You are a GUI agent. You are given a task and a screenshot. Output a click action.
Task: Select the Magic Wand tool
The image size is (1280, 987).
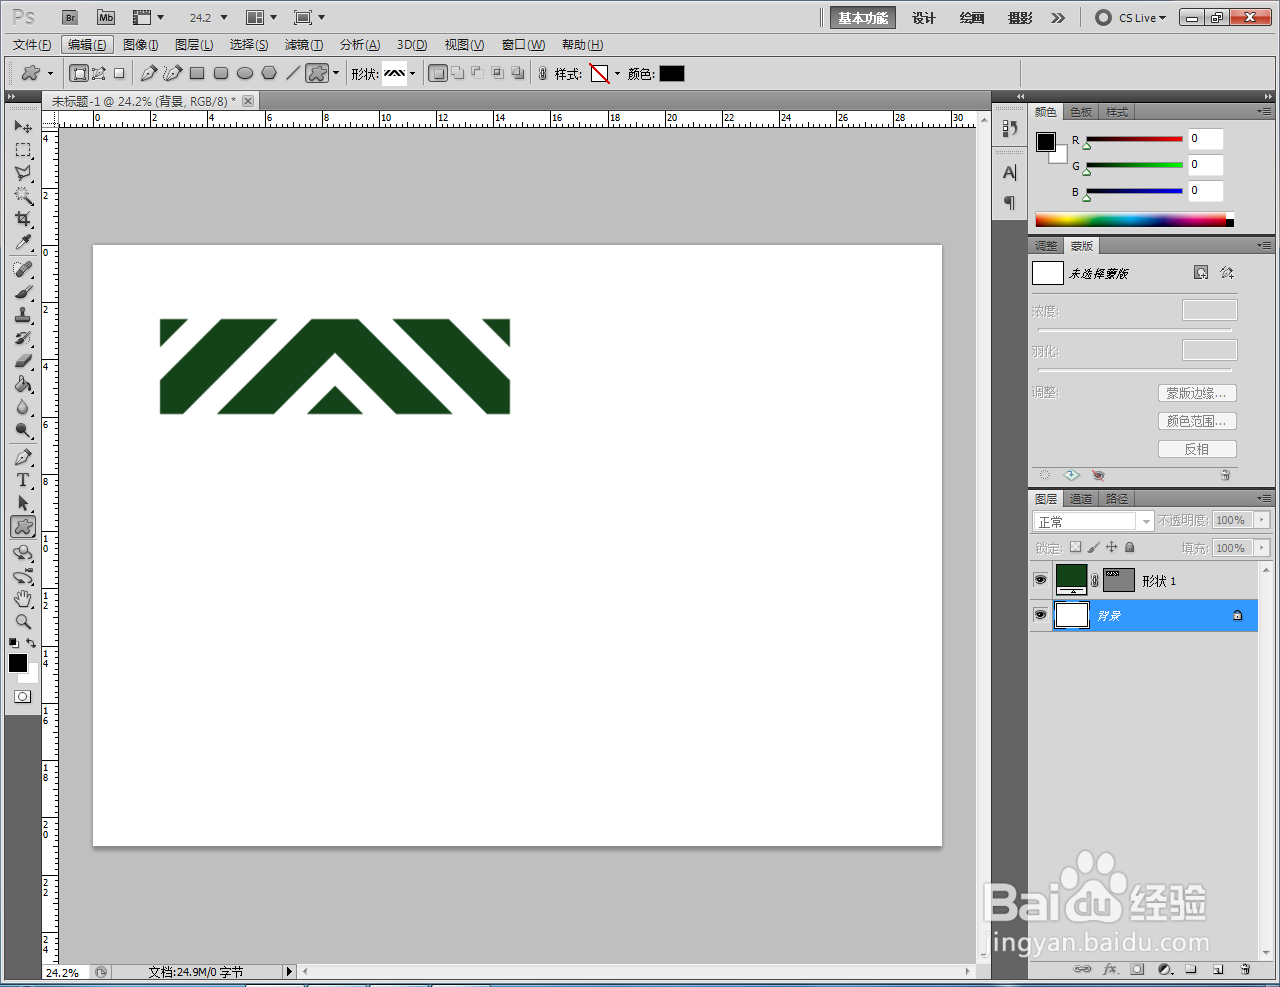(x=23, y=196)
